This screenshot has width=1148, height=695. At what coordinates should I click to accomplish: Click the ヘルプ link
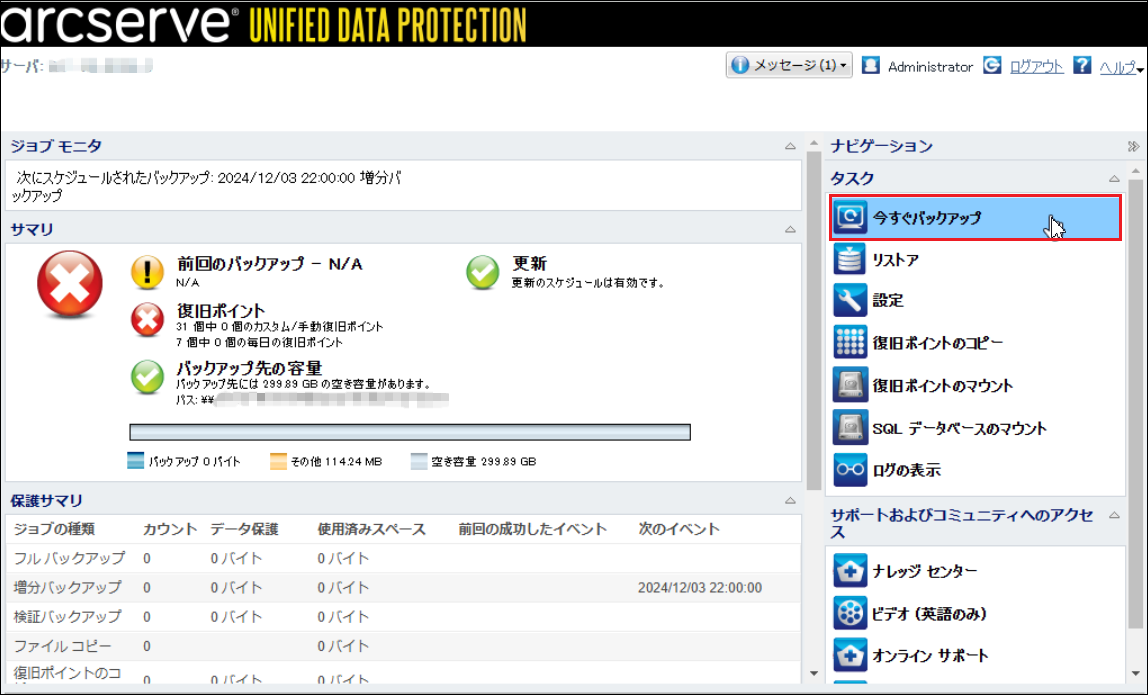click(x=1117, y=66)
